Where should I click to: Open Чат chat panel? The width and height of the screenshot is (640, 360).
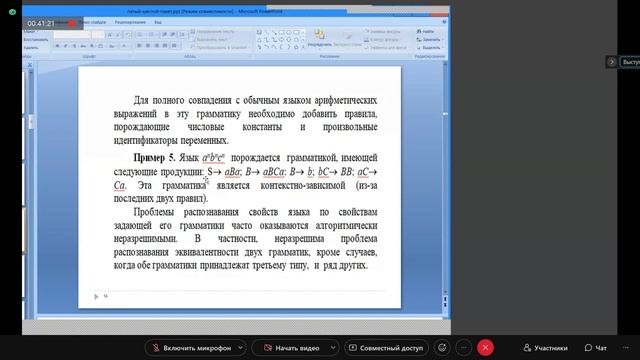596,348
